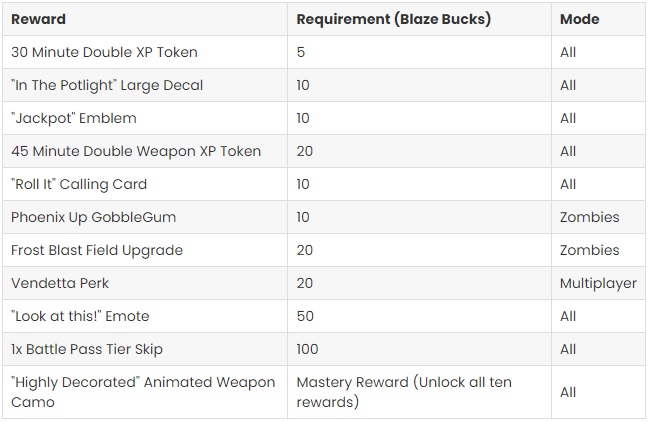Select "In The Potlight" Large Decal cell
Image resolution: width=648 pixels, height=422 pixels.
(145, 85)
